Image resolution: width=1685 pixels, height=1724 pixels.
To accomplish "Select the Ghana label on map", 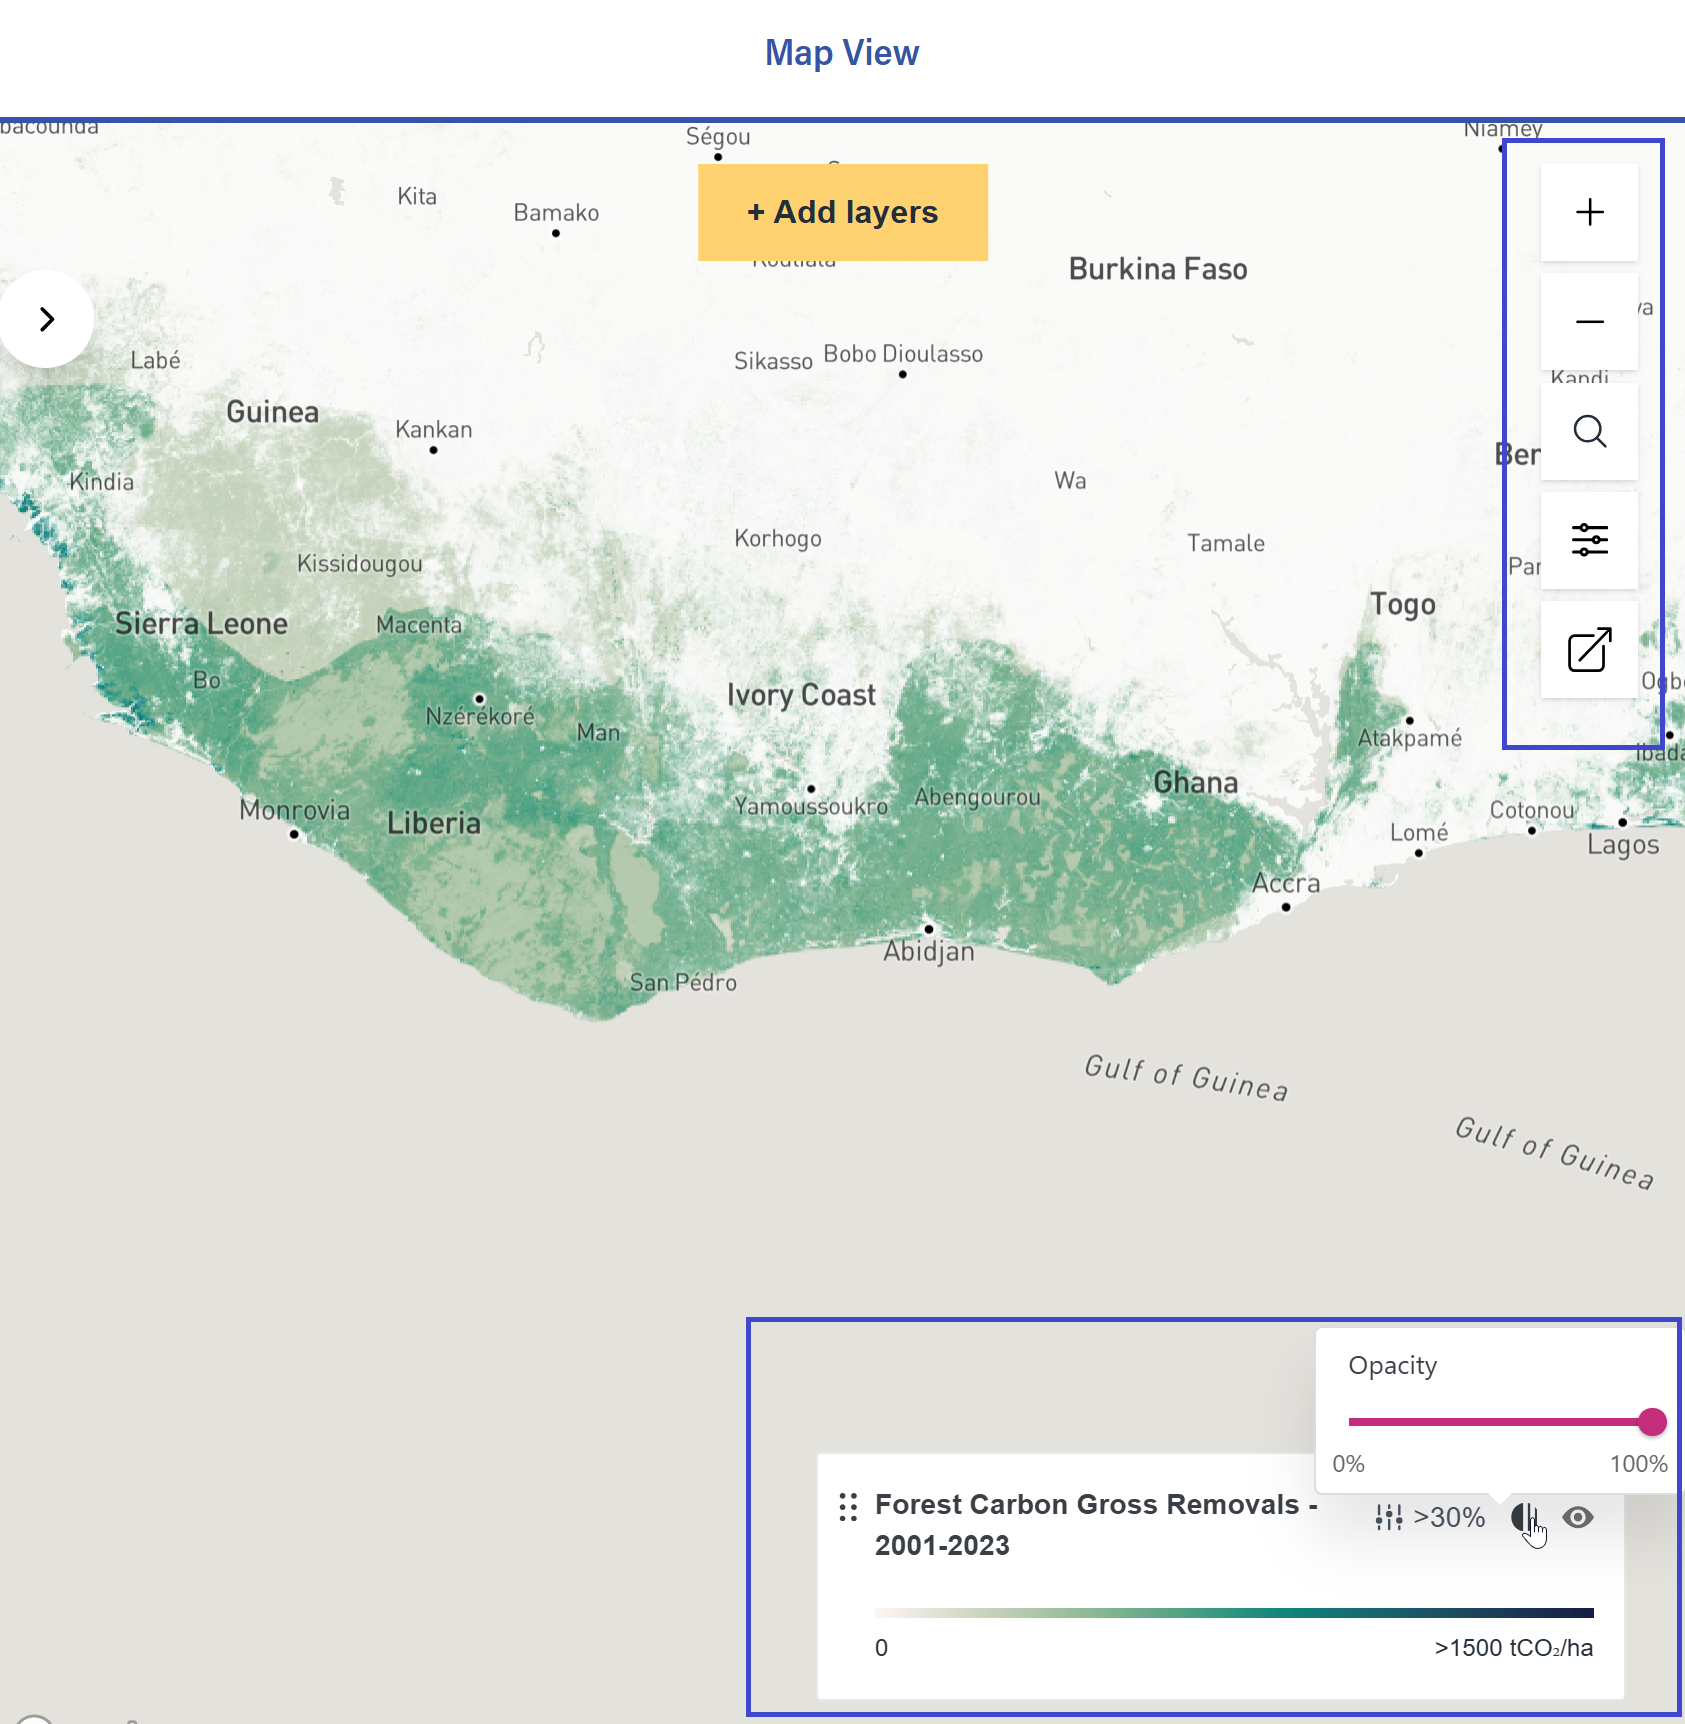I will tap(1196, 782).
